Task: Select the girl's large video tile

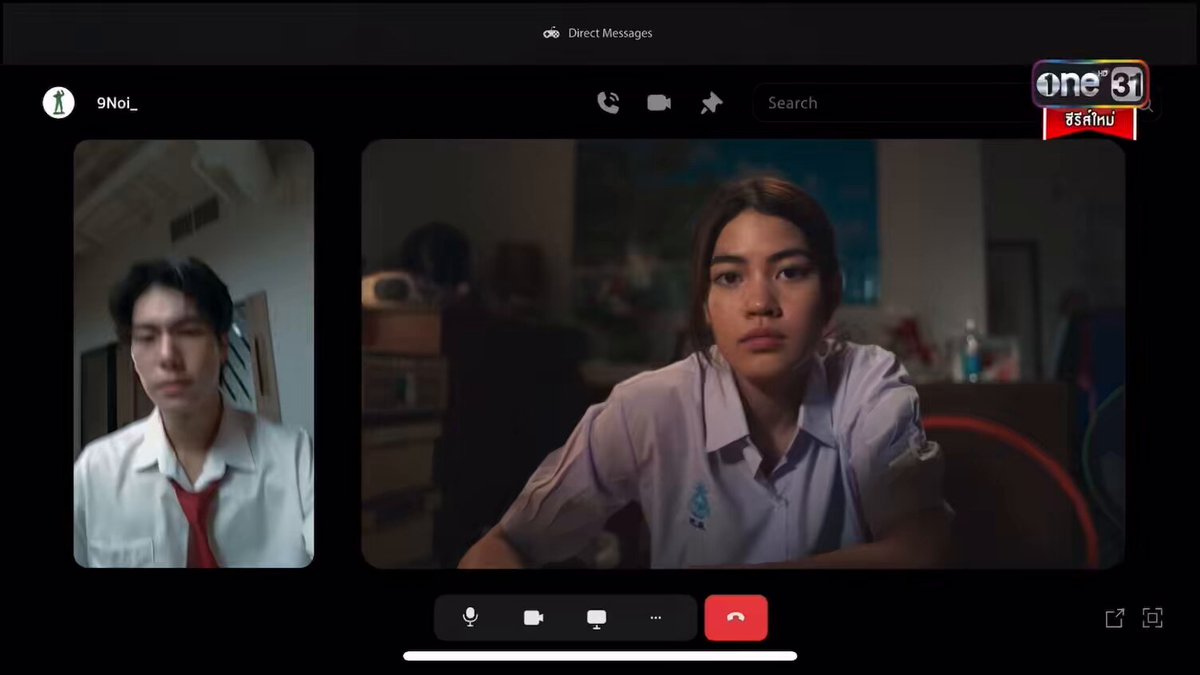Action: [x=743, y=354]
